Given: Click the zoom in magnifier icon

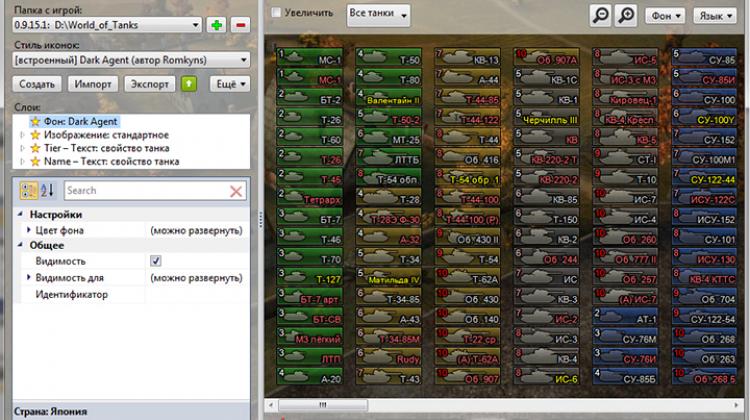Looking at the screenshot, I should tap(627, 15).
